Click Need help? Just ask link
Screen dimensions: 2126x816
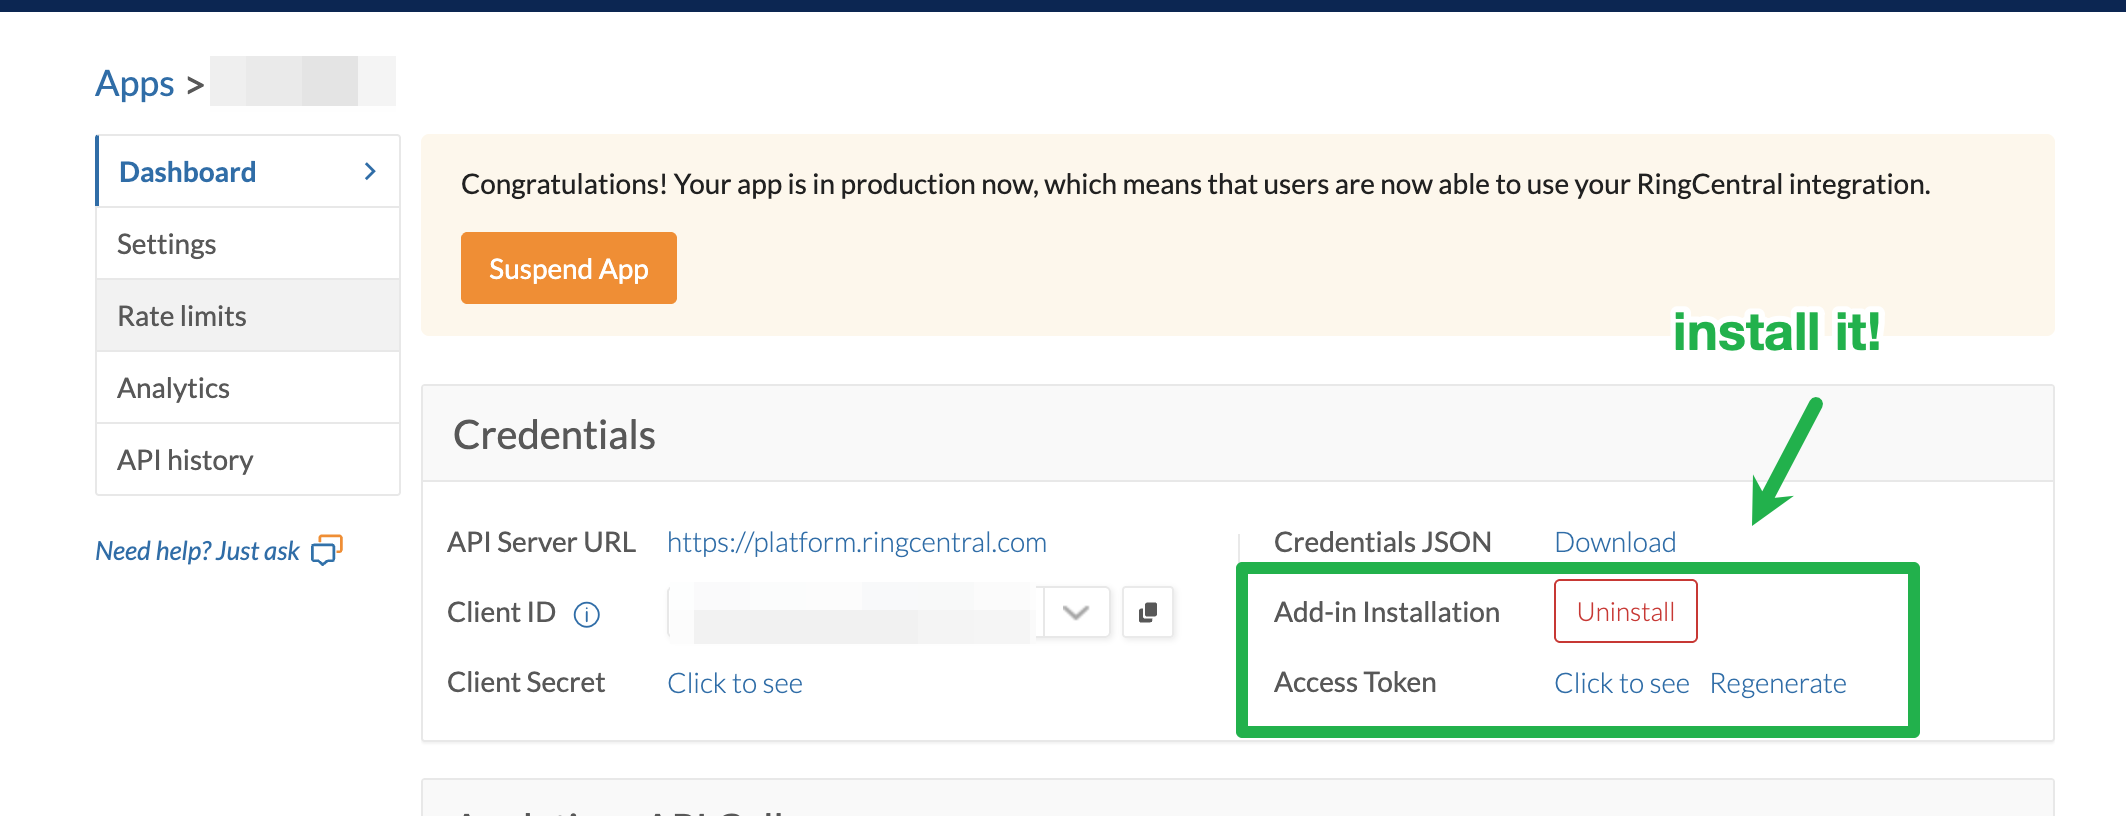(x=198, y=551)
